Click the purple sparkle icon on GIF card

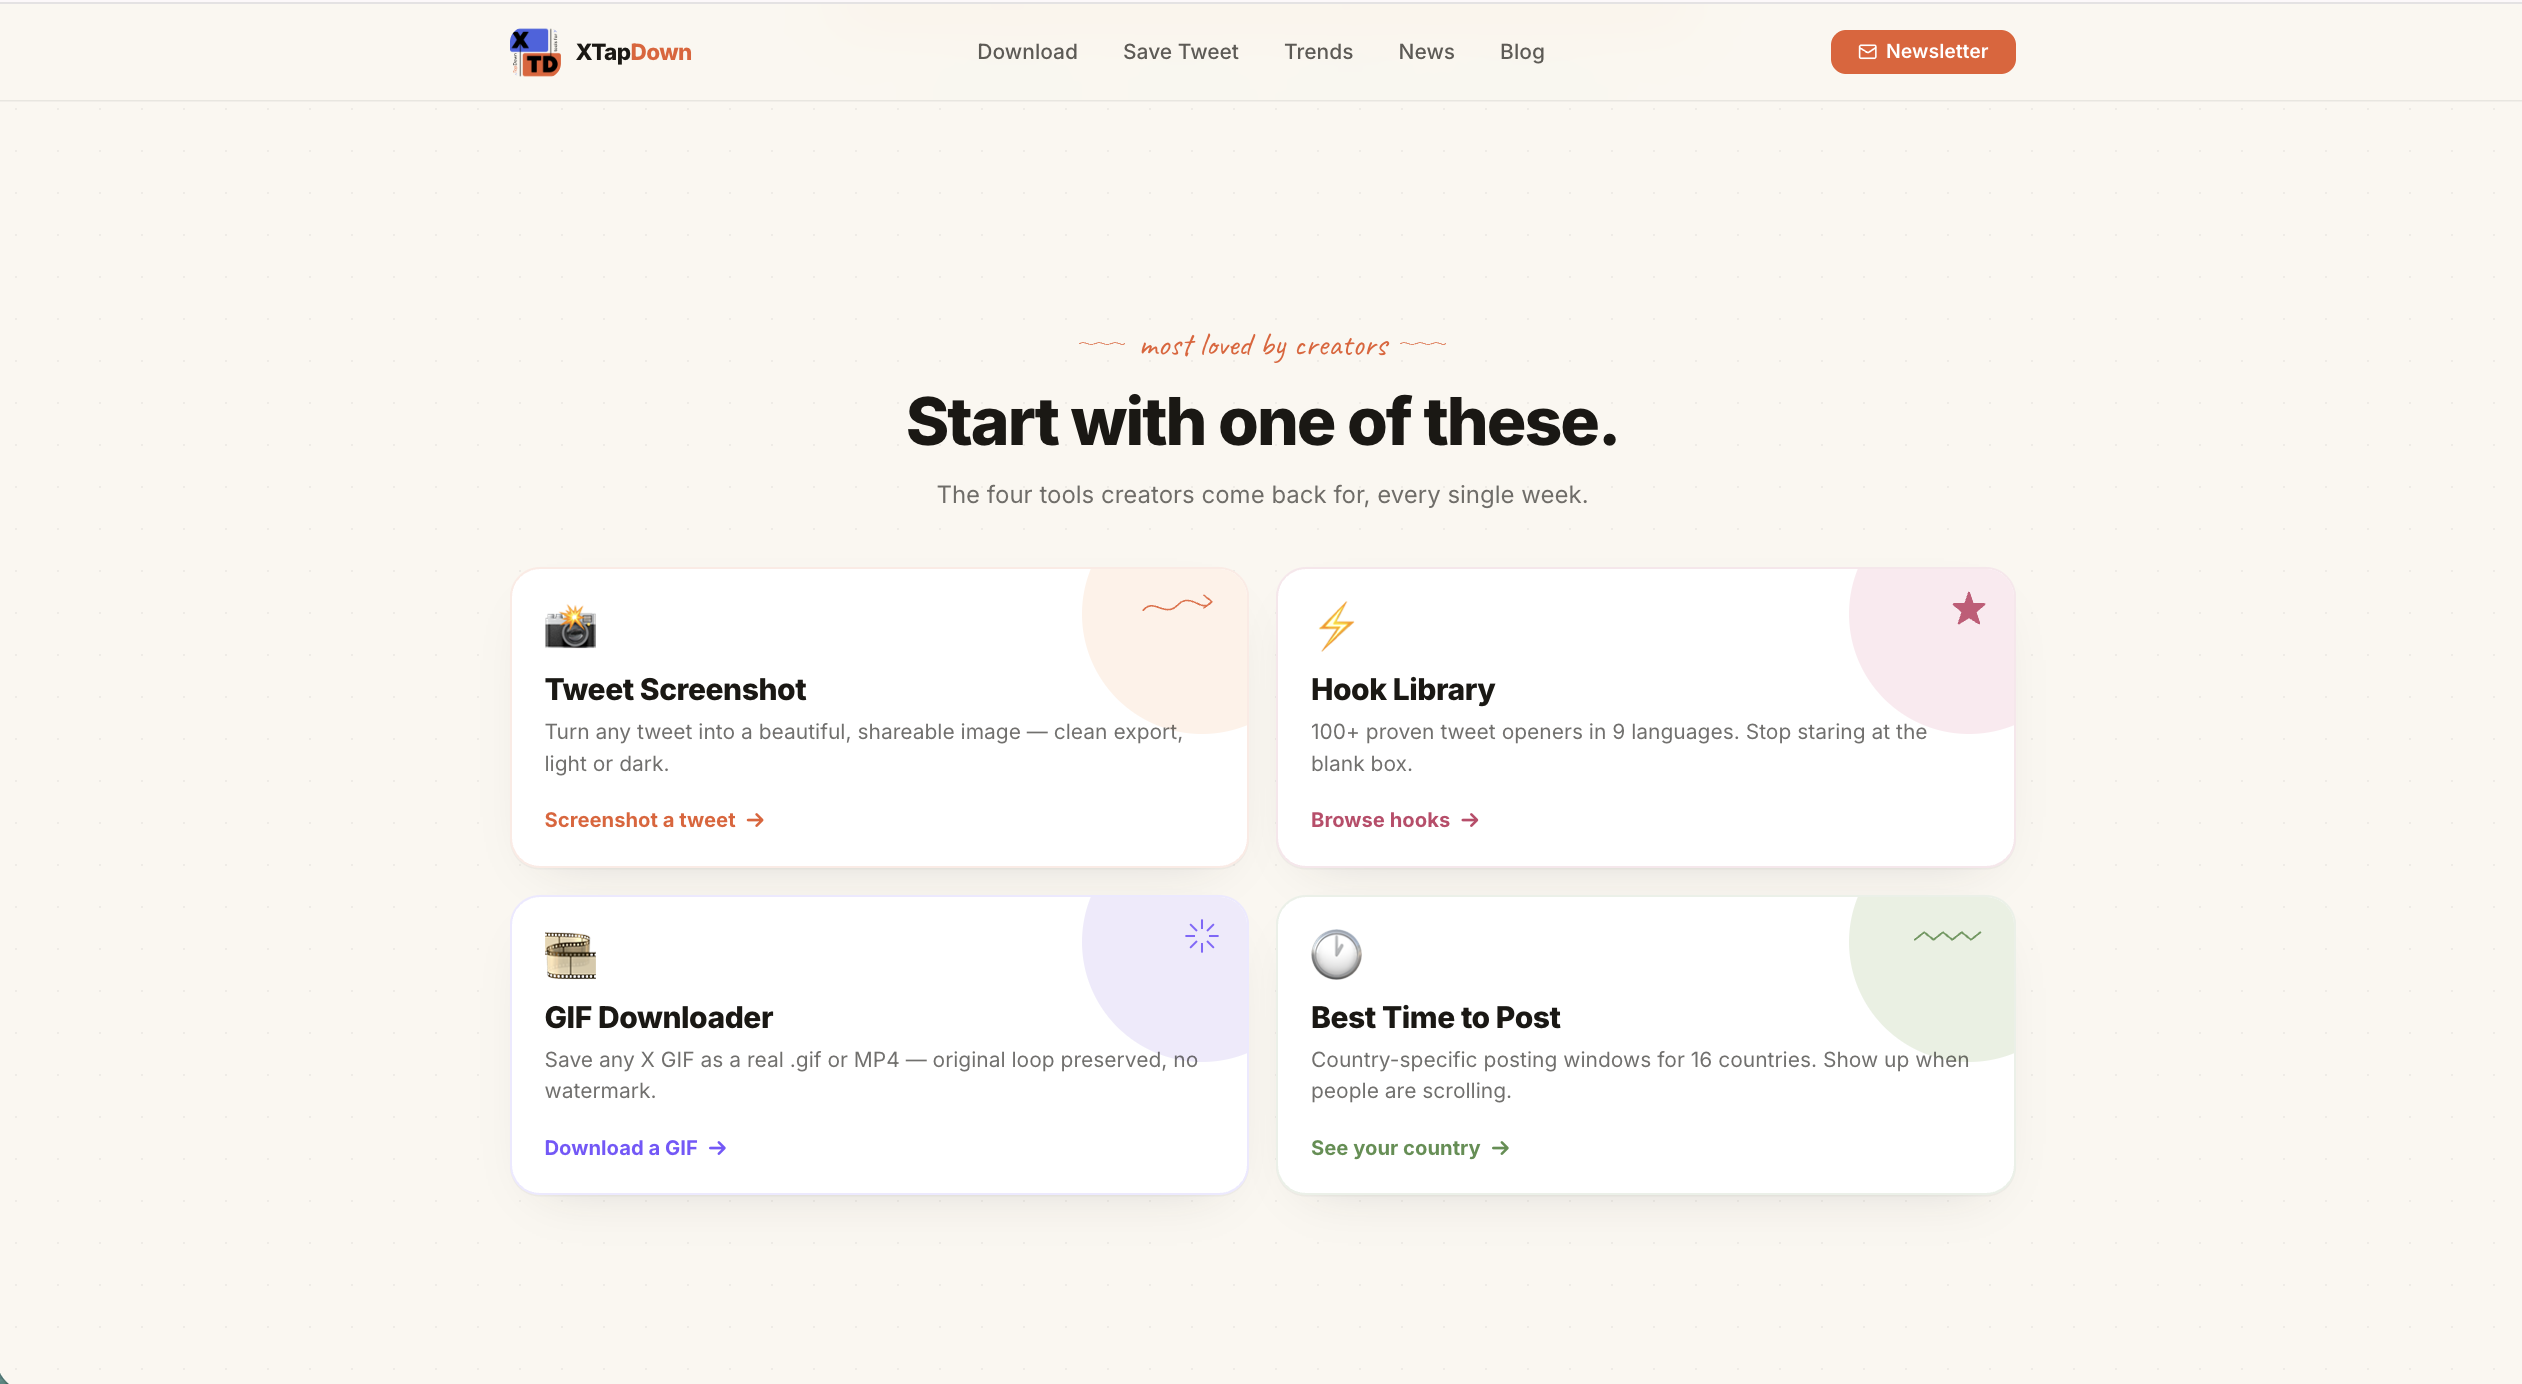click(x=1201, y=936)
